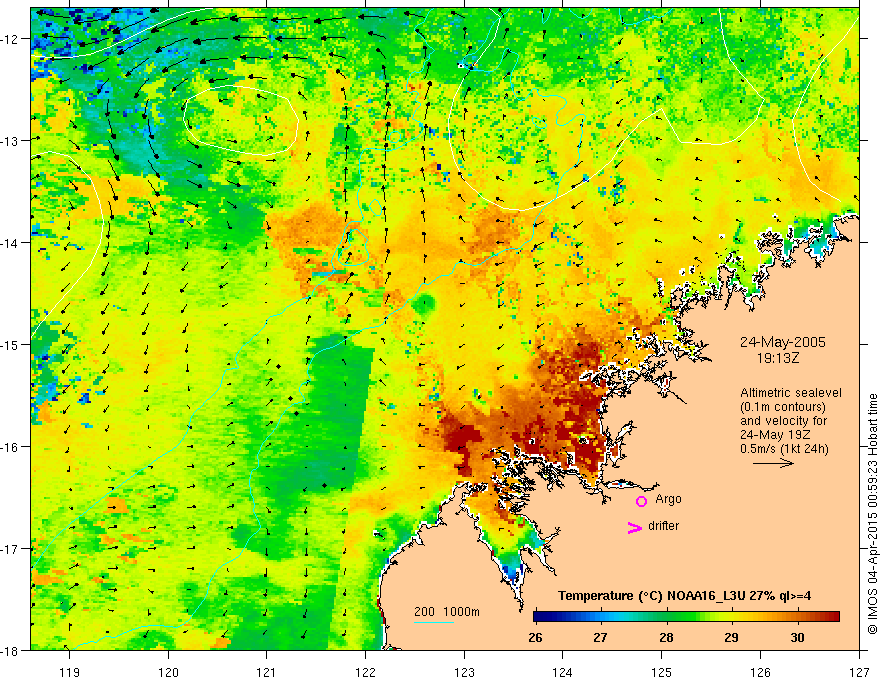Click latitude axis label -12
Viewport: 880px width, 680px height.
[10, 39]
